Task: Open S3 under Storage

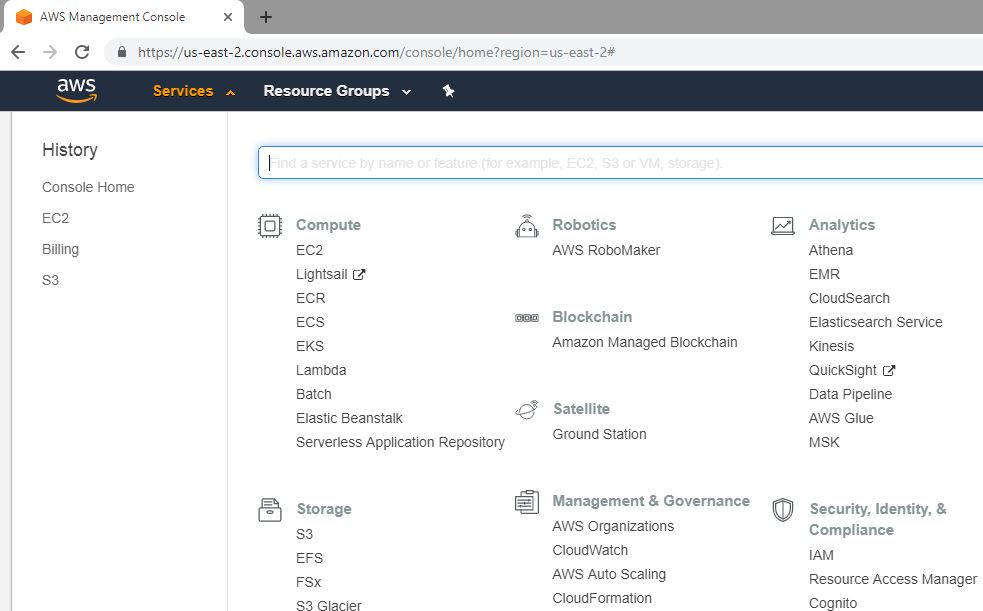Action: point(304,535)
